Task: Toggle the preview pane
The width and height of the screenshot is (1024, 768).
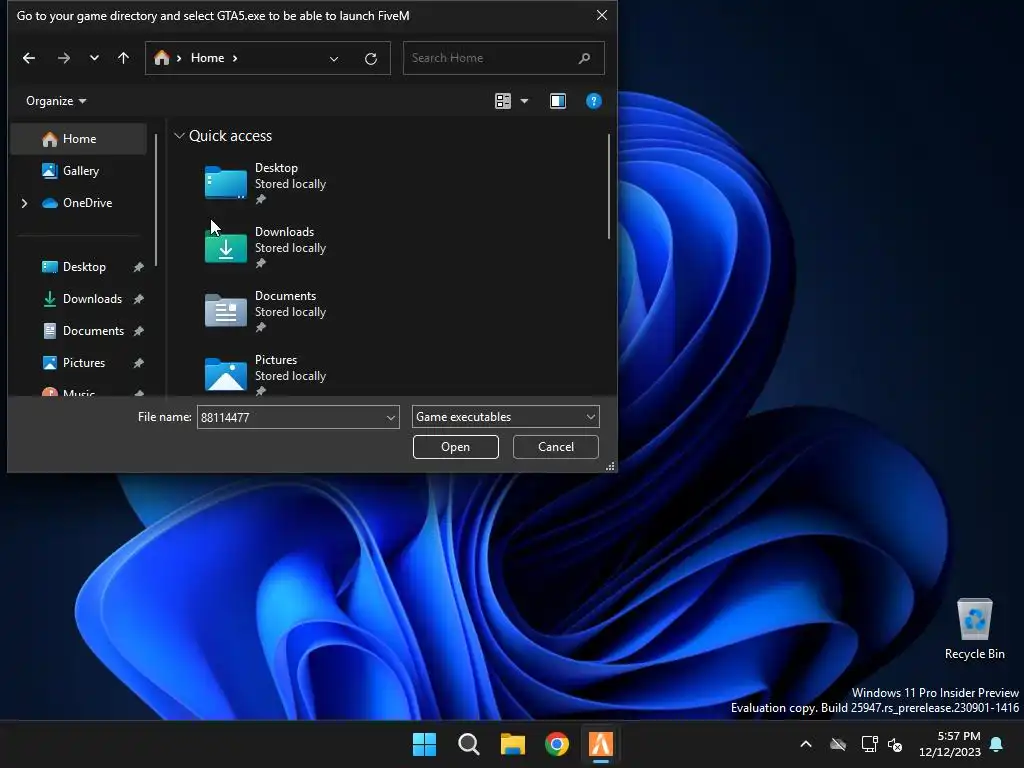Action: point(558,101)
